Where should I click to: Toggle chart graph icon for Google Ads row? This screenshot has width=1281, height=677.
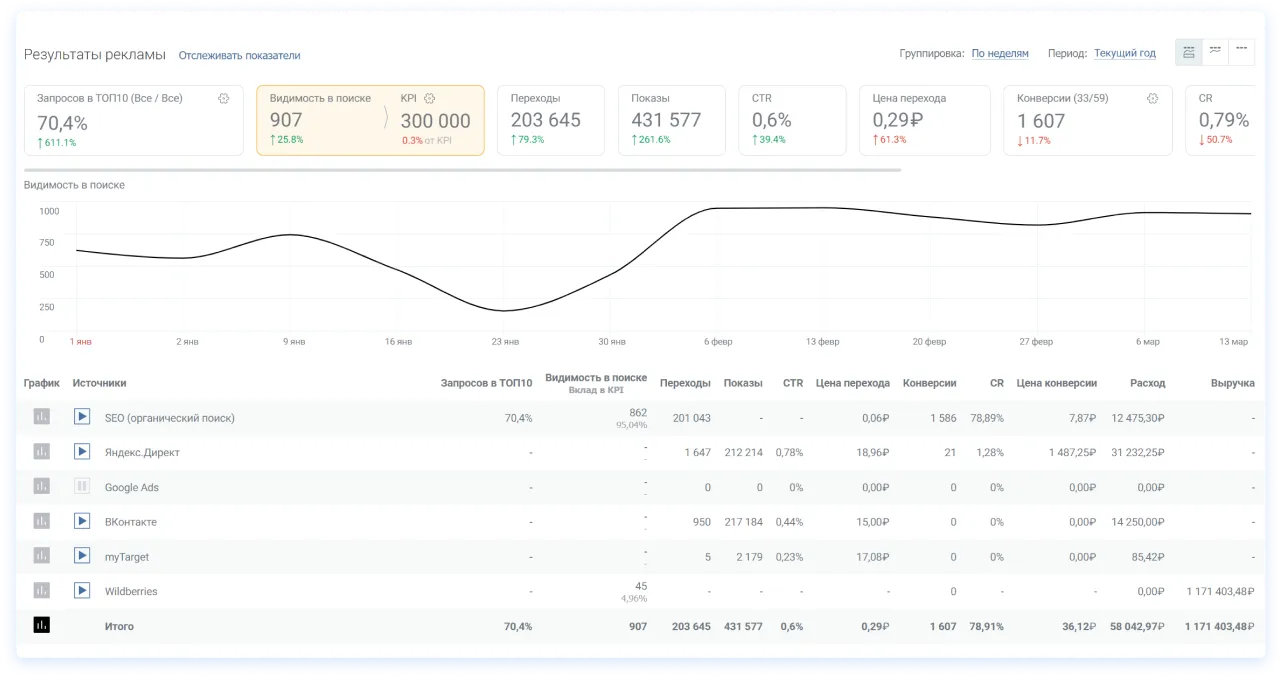point(41,486)
